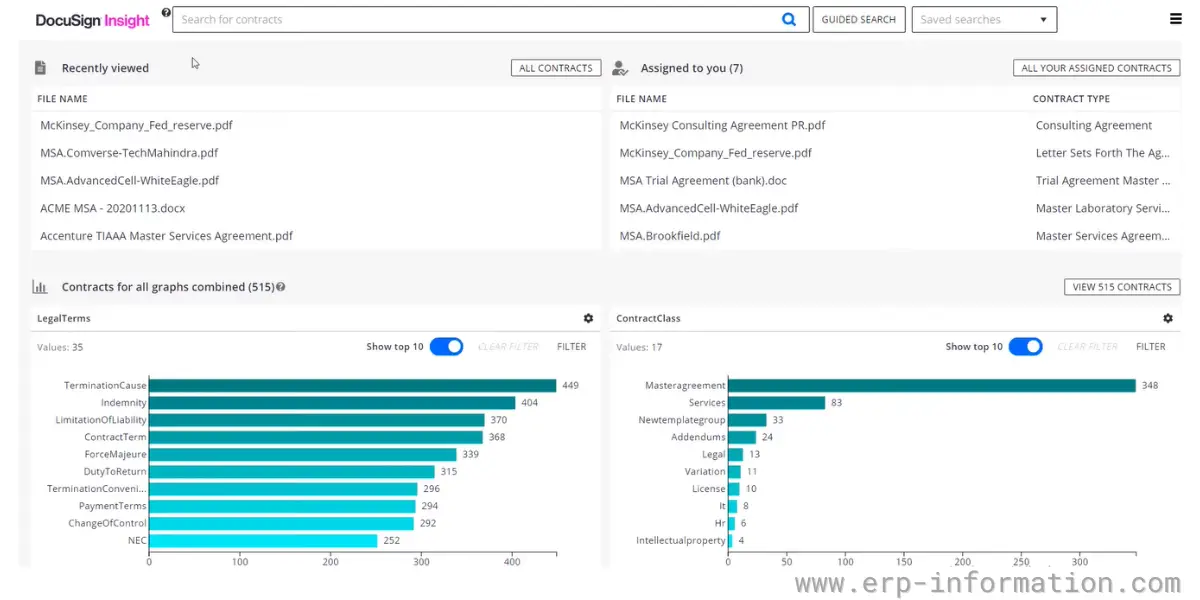Select the ChangeOfControl bar

[x=281, y=523]
